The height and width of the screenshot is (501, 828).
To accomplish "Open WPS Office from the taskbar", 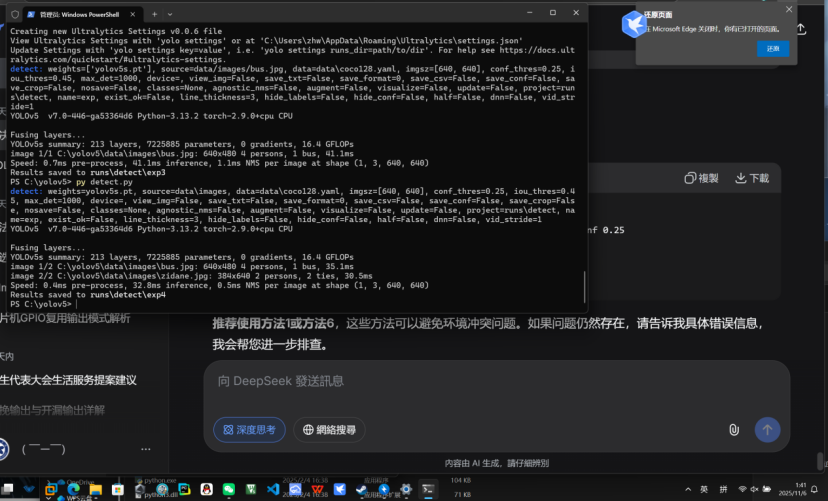I will (x=317, y=489).
